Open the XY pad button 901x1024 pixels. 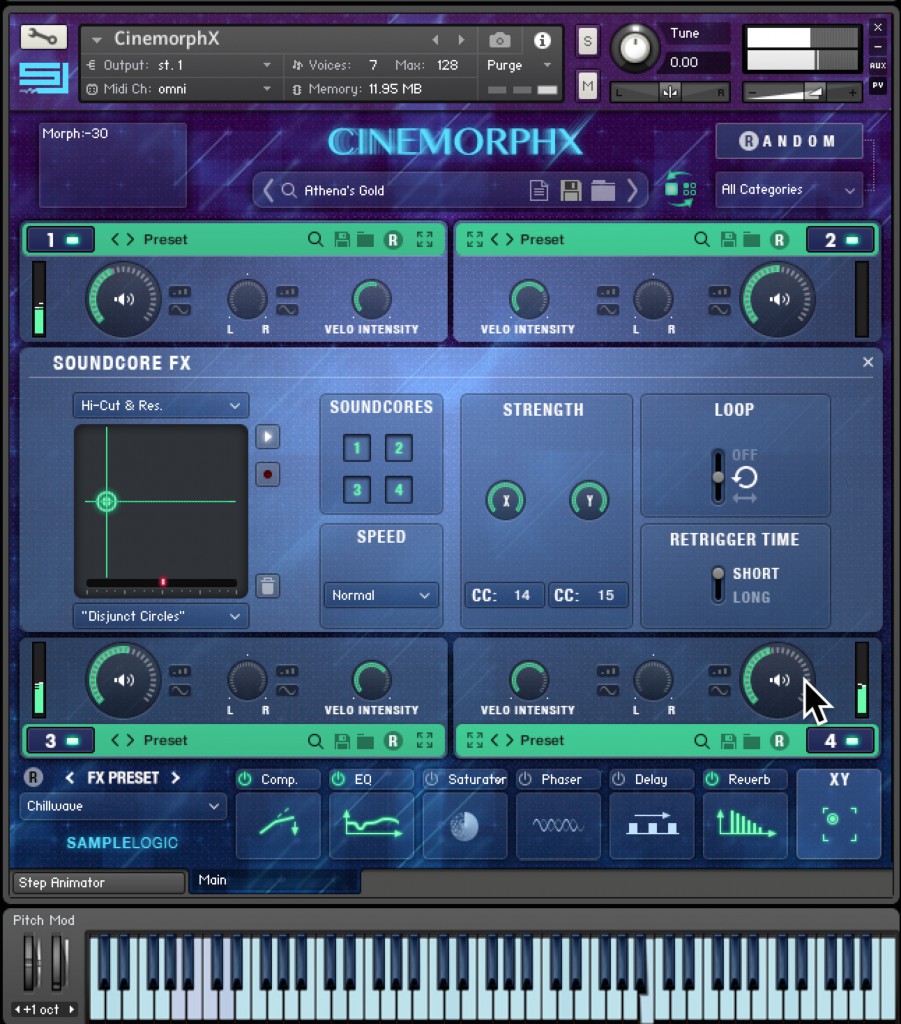(x=839, y=814)
